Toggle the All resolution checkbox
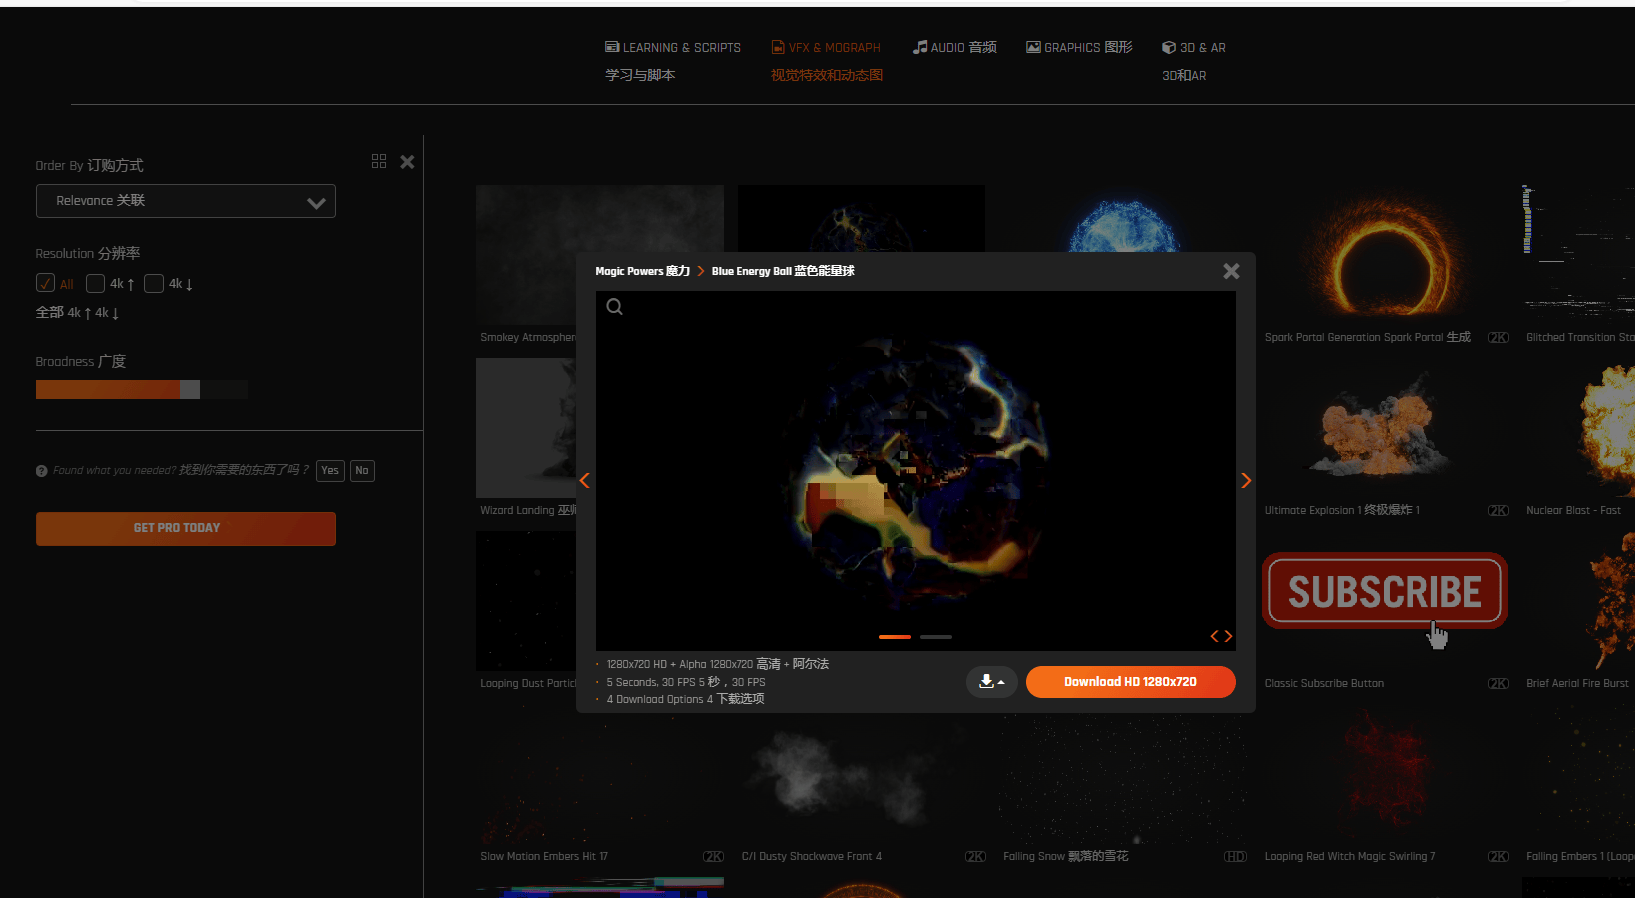 click(46, 284)
